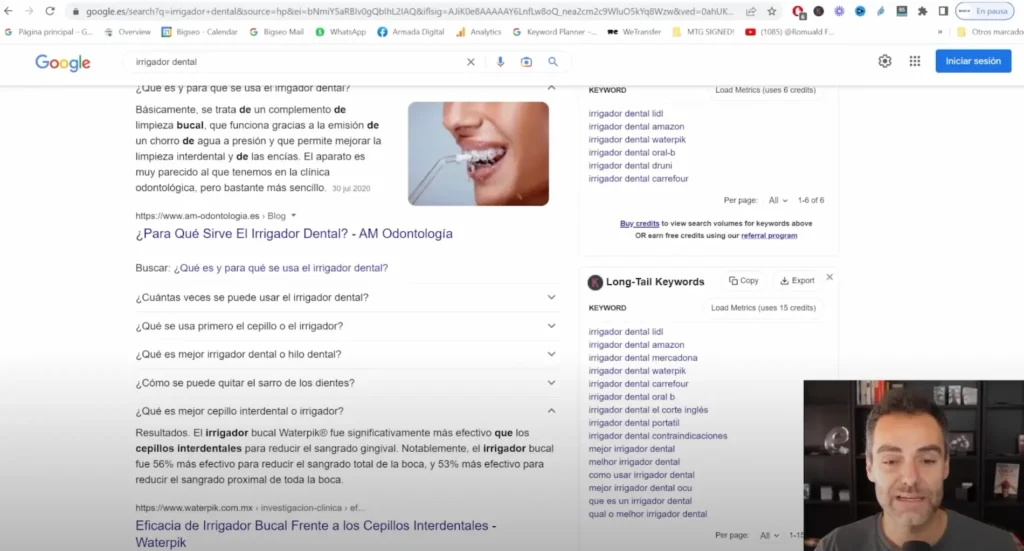
Task: Click the 'Buy credits' link
Action: (x=639, y=223)
